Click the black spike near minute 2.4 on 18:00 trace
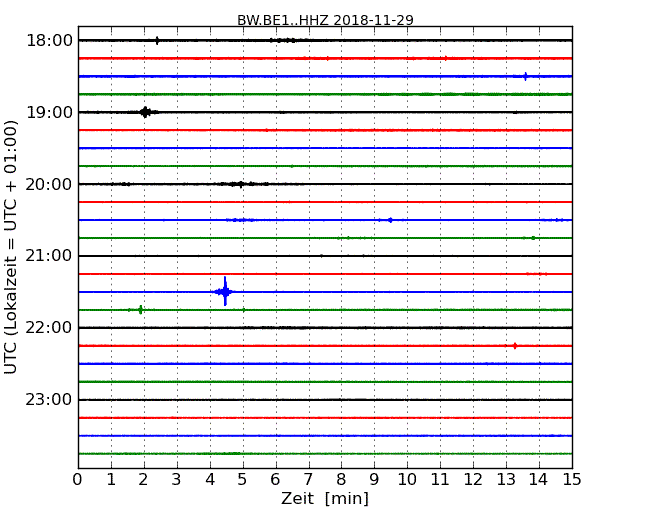 [157, 41]
